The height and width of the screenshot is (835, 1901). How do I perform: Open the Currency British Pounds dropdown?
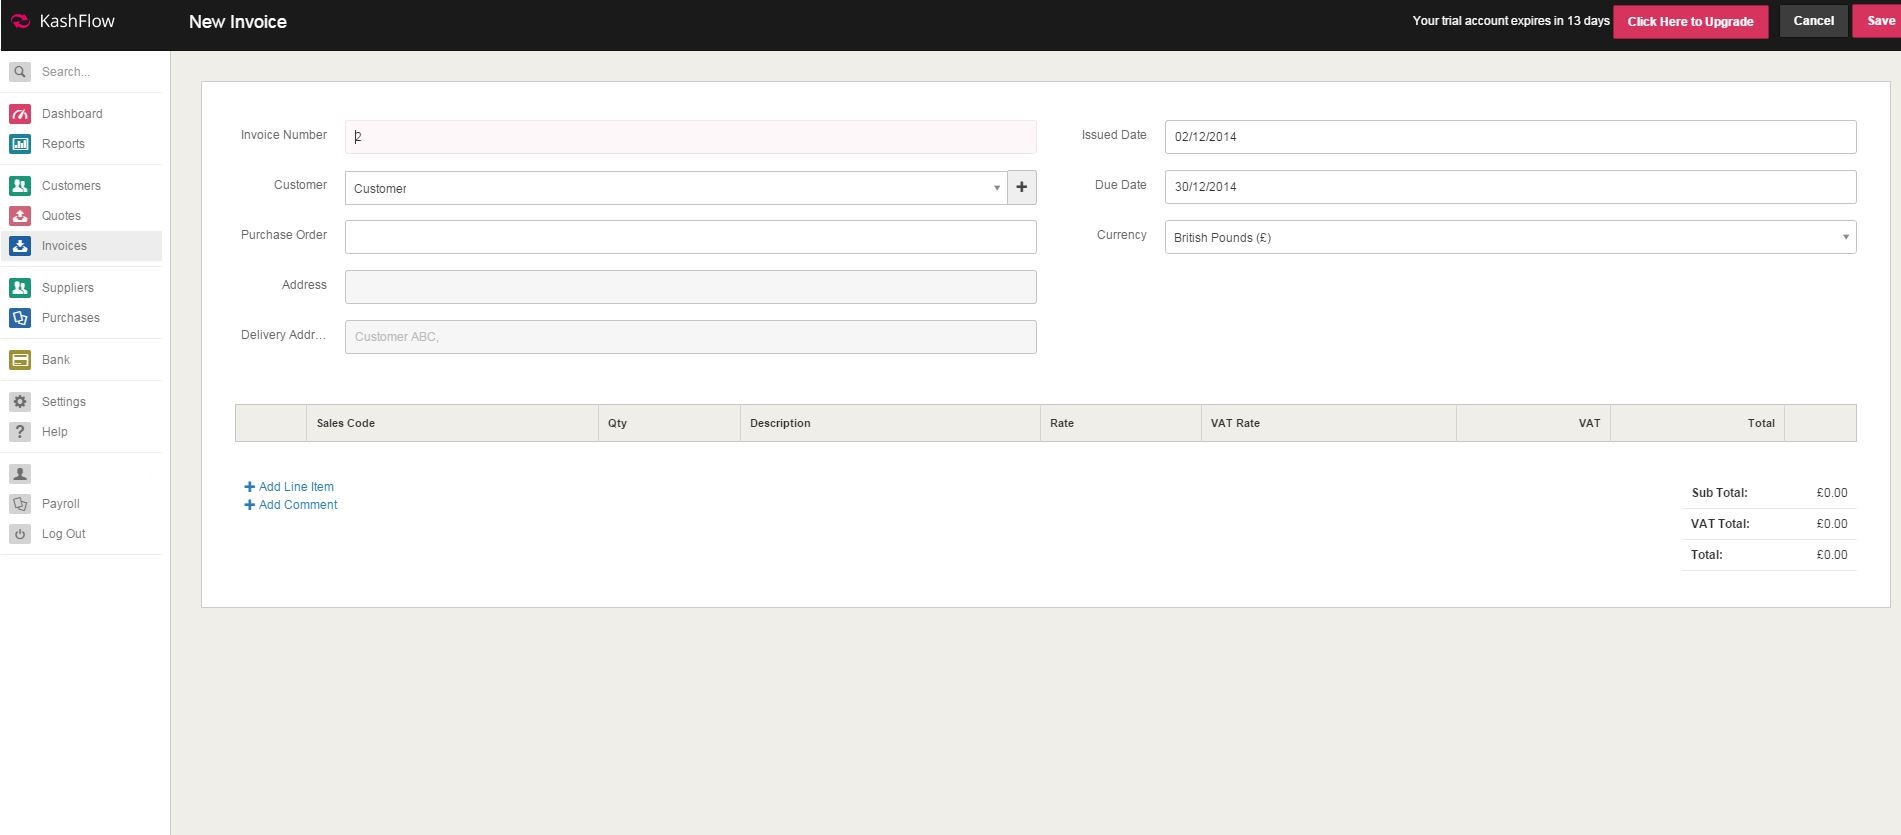pos(1509,238)
